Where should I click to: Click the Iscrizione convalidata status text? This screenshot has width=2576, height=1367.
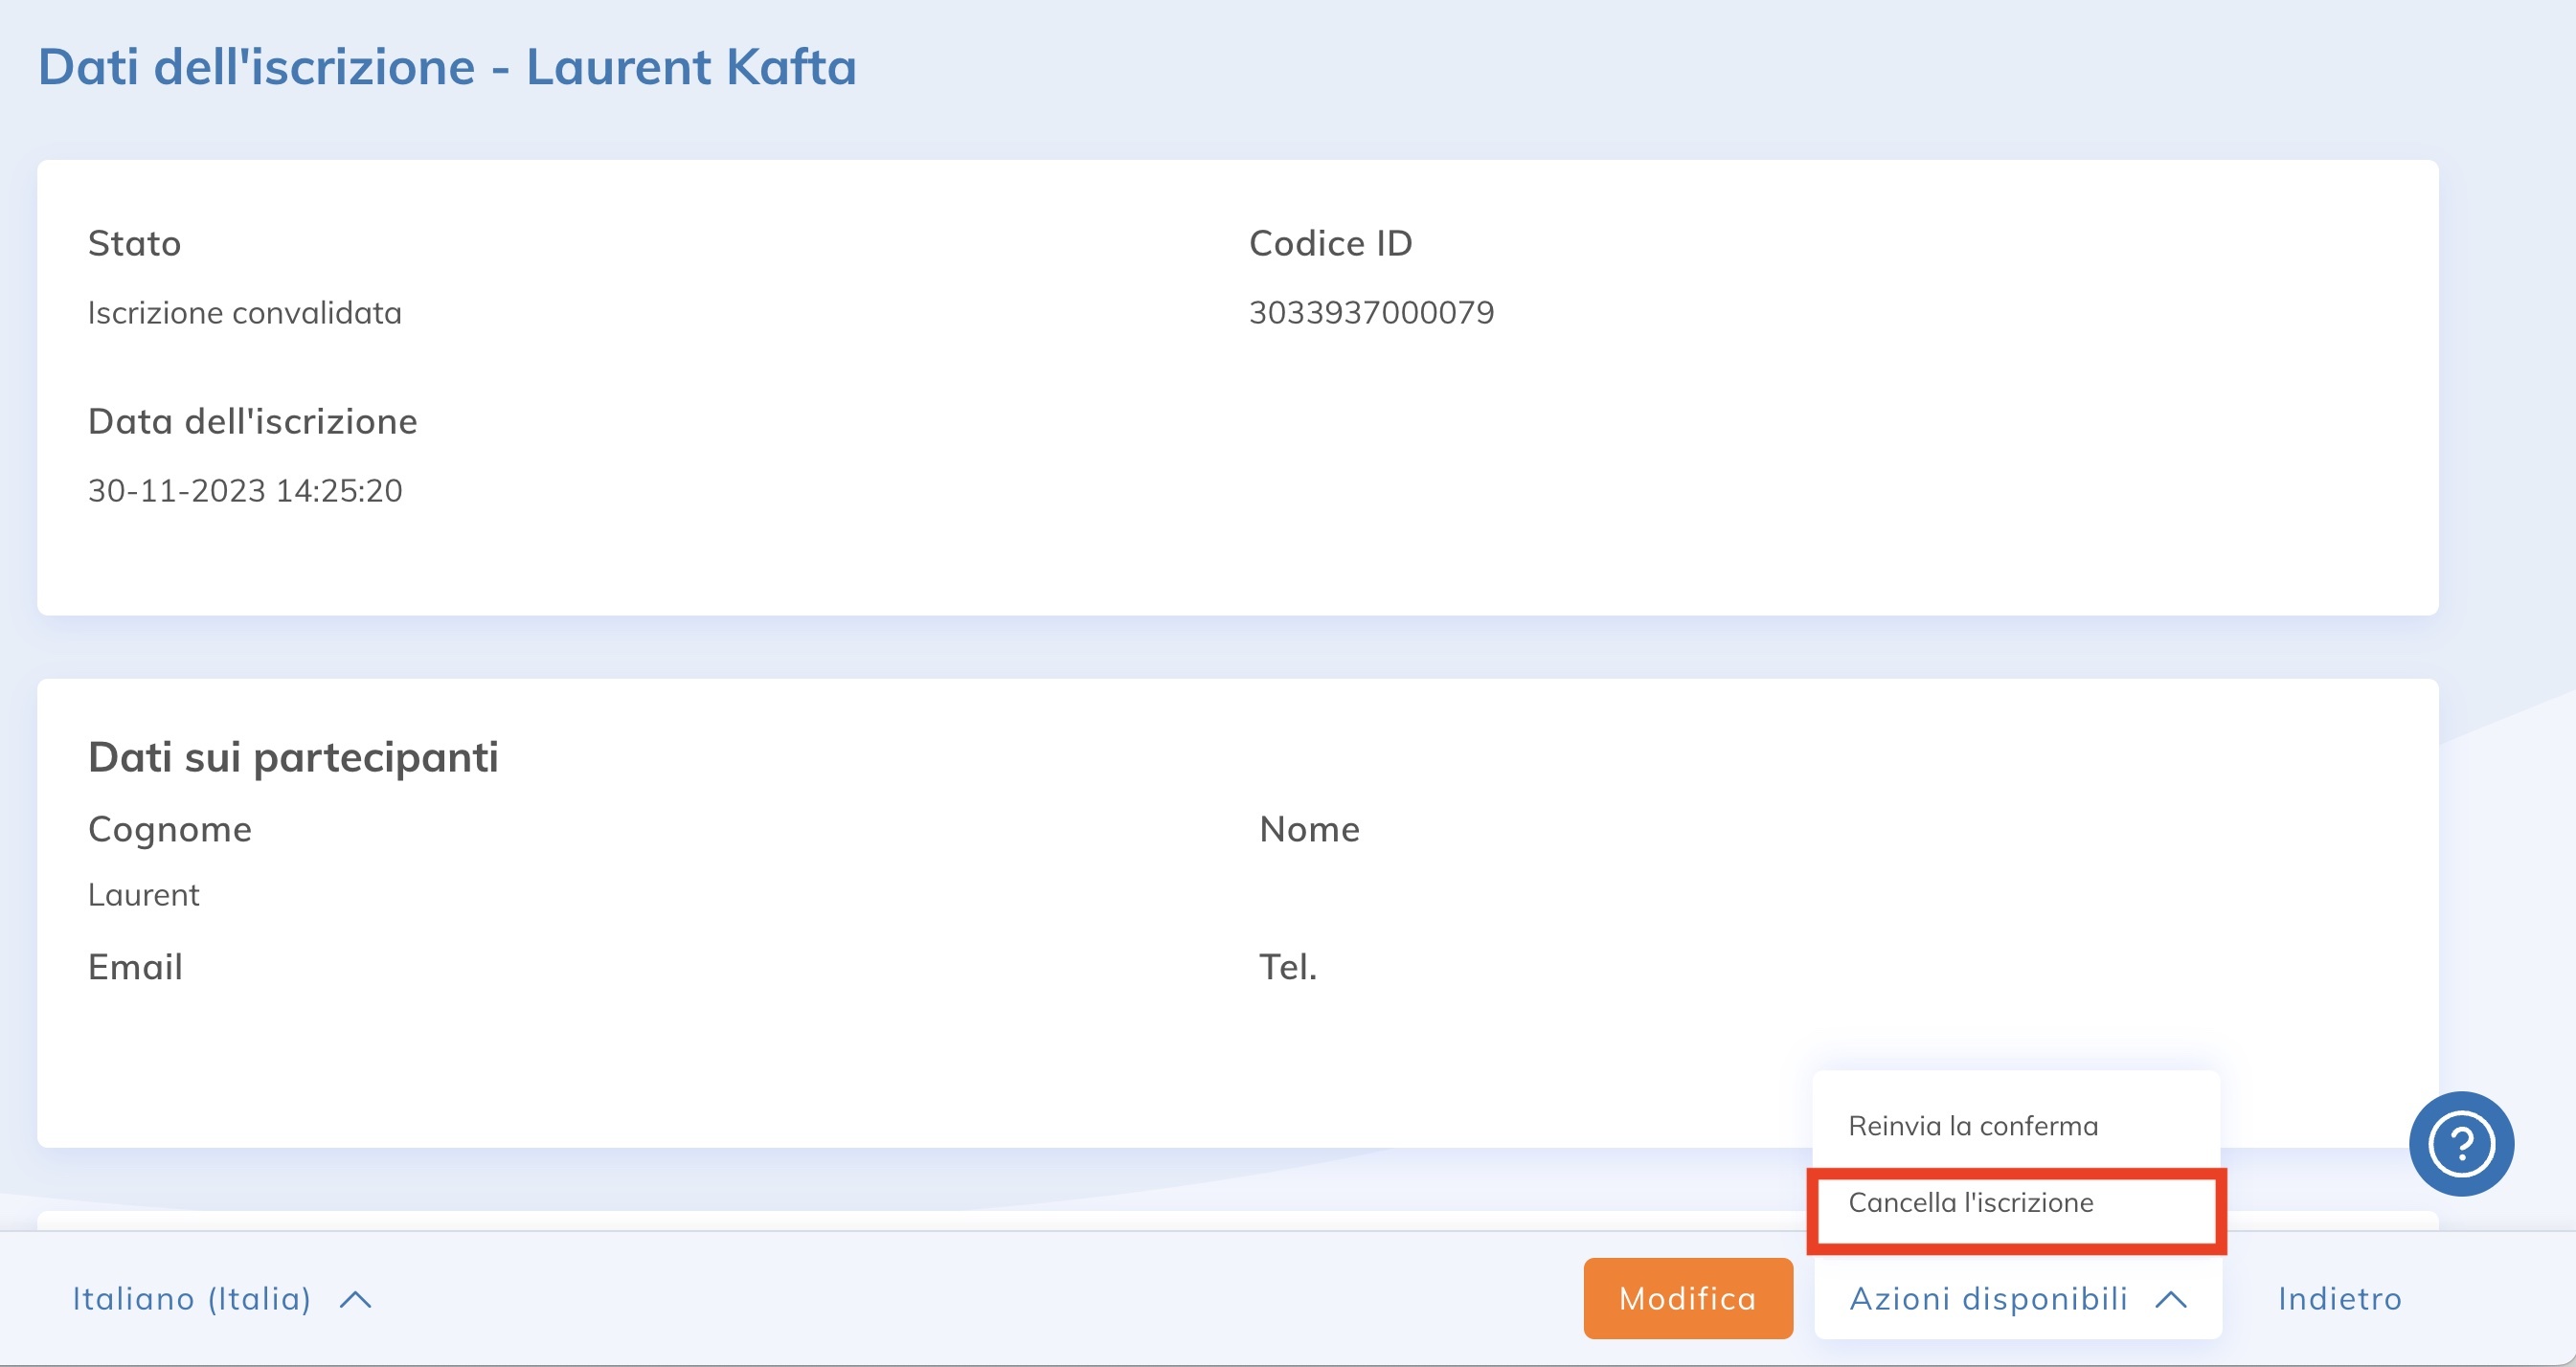245,313
